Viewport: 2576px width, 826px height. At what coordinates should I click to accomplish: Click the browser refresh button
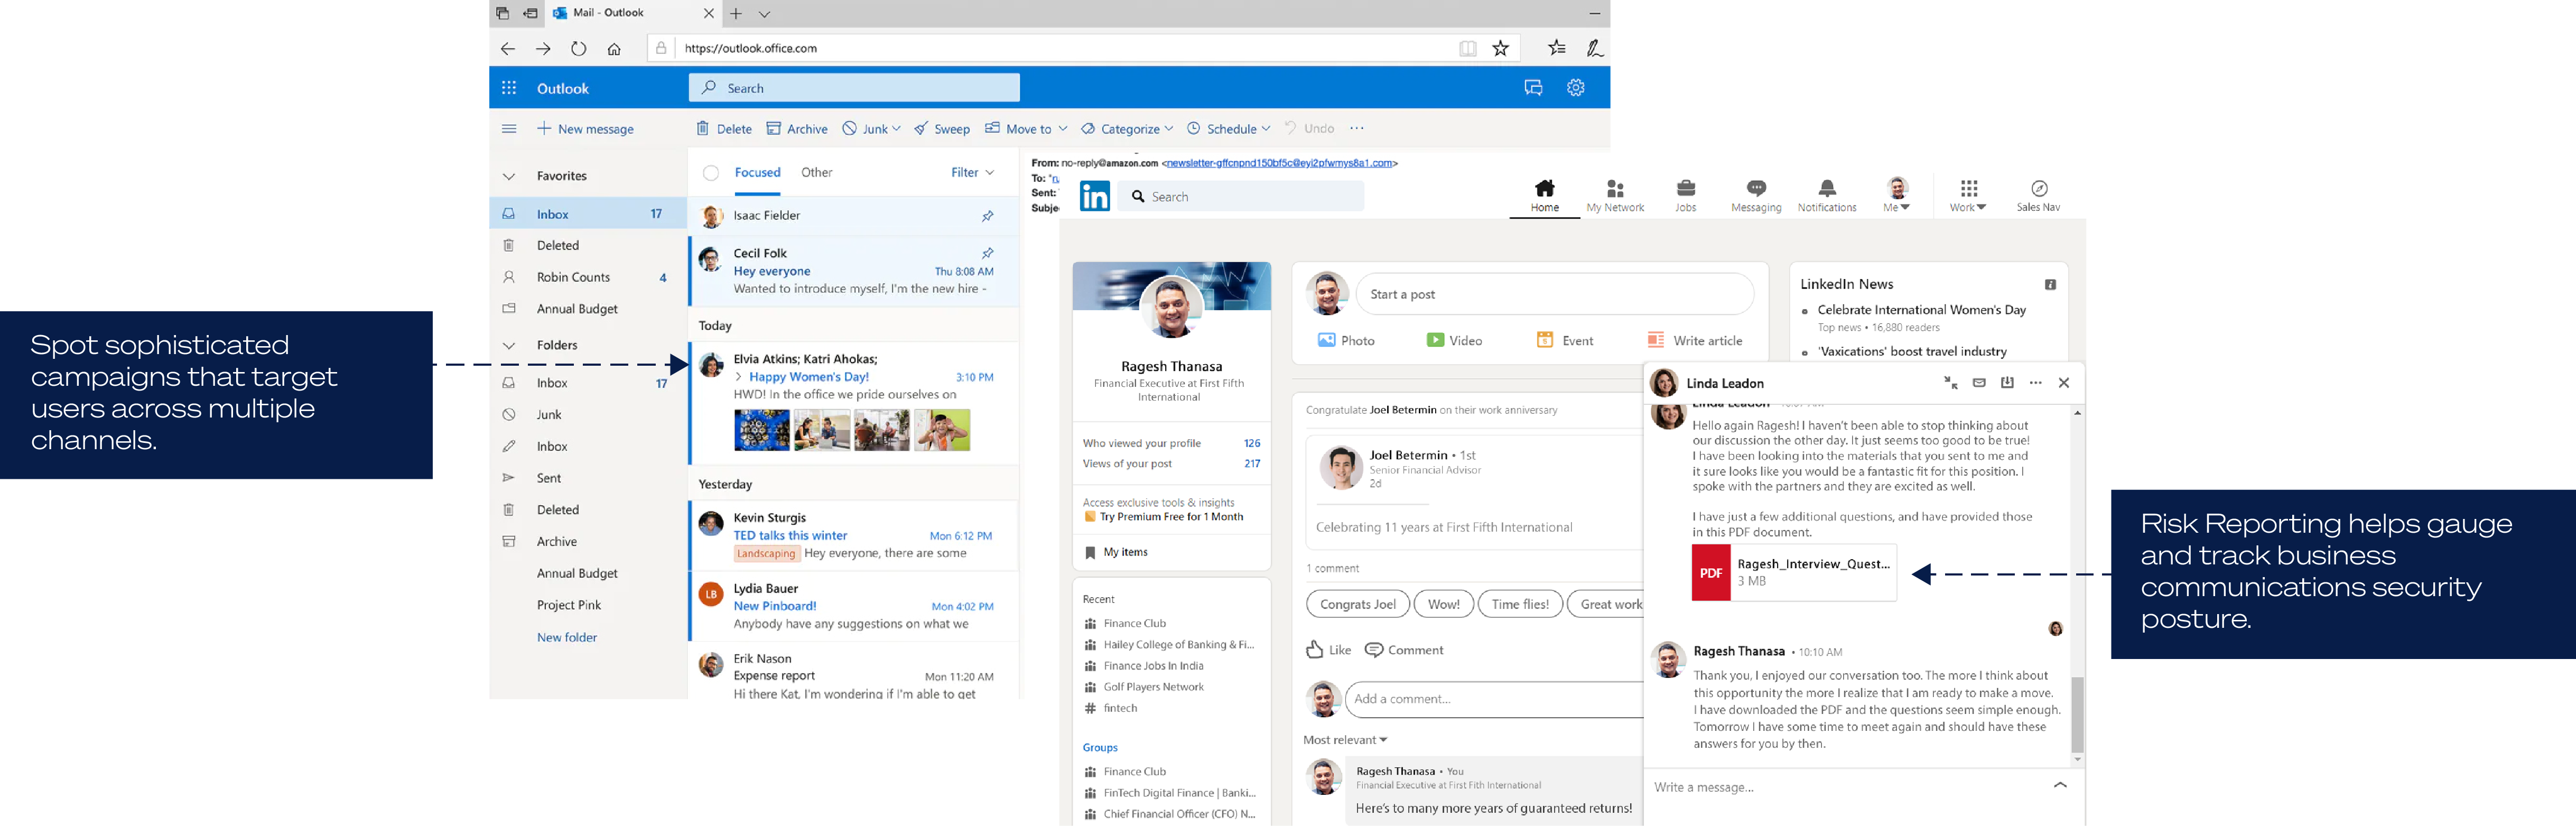pos(578,48)
